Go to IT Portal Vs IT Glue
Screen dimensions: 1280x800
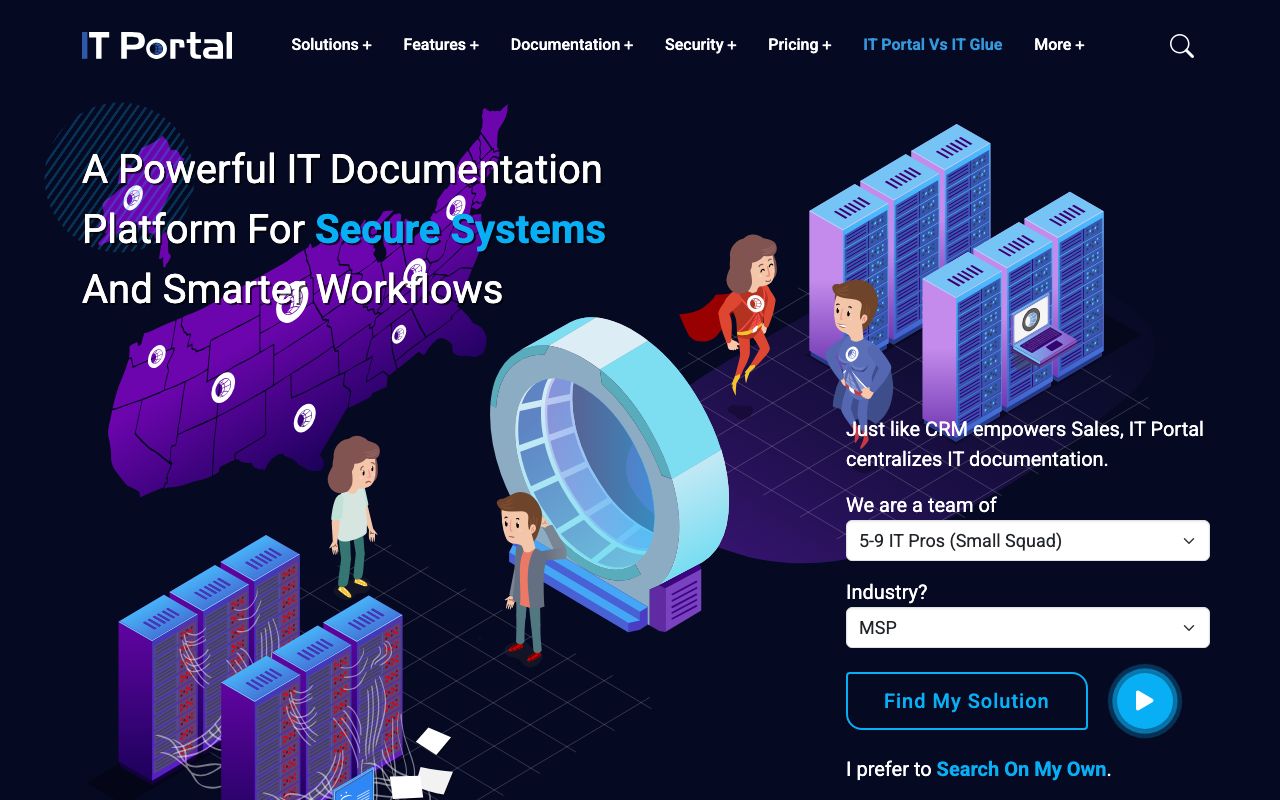(x=933, y=45)
